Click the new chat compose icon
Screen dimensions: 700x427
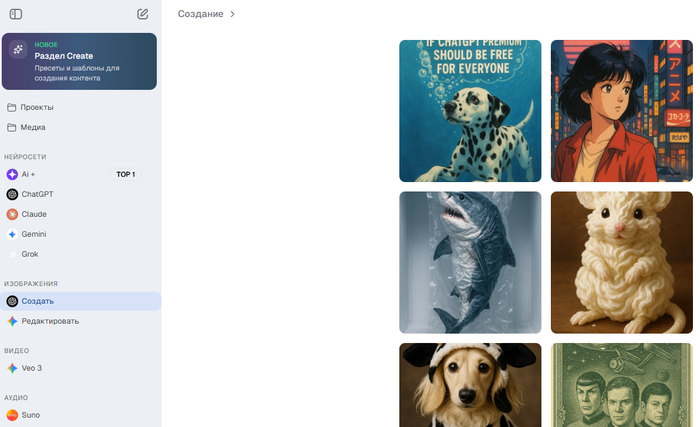point(143,14)
